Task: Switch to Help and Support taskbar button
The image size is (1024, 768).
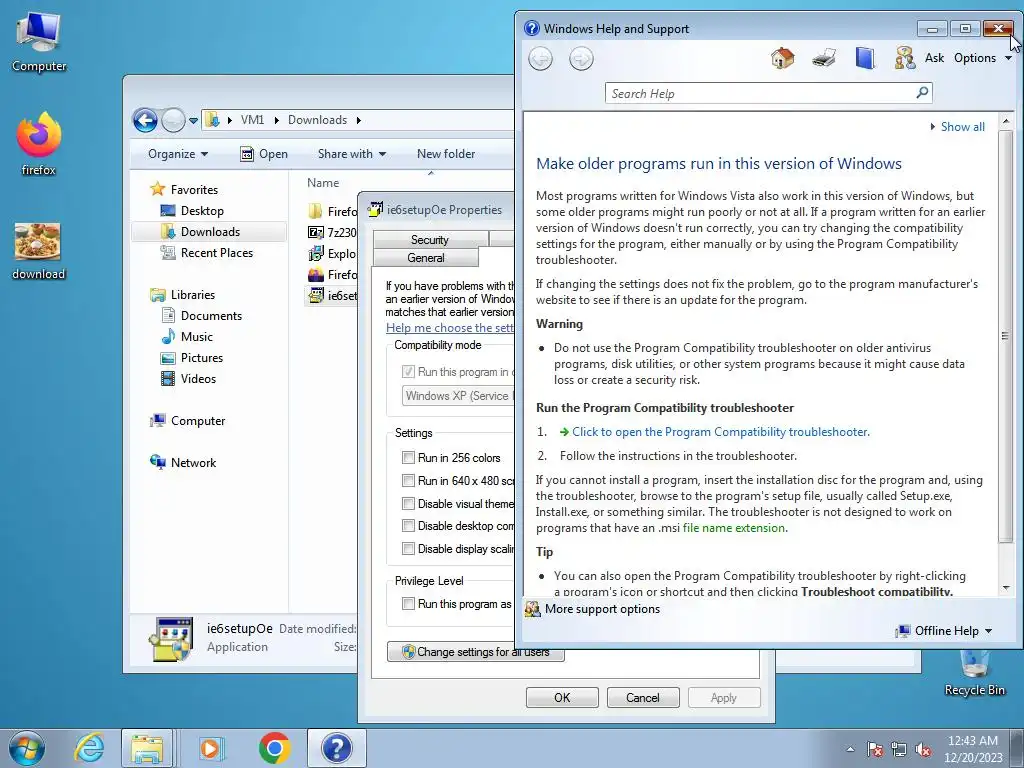Action: [x=337, y=748]
